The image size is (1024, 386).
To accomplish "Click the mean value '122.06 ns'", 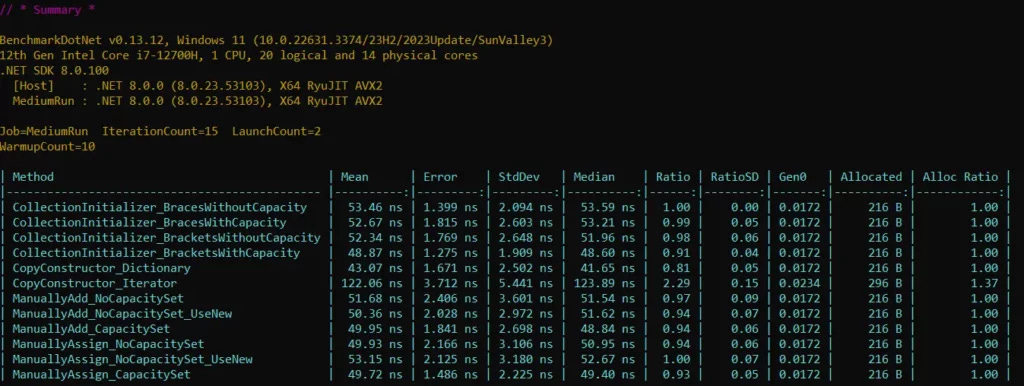I will [372, 283].
